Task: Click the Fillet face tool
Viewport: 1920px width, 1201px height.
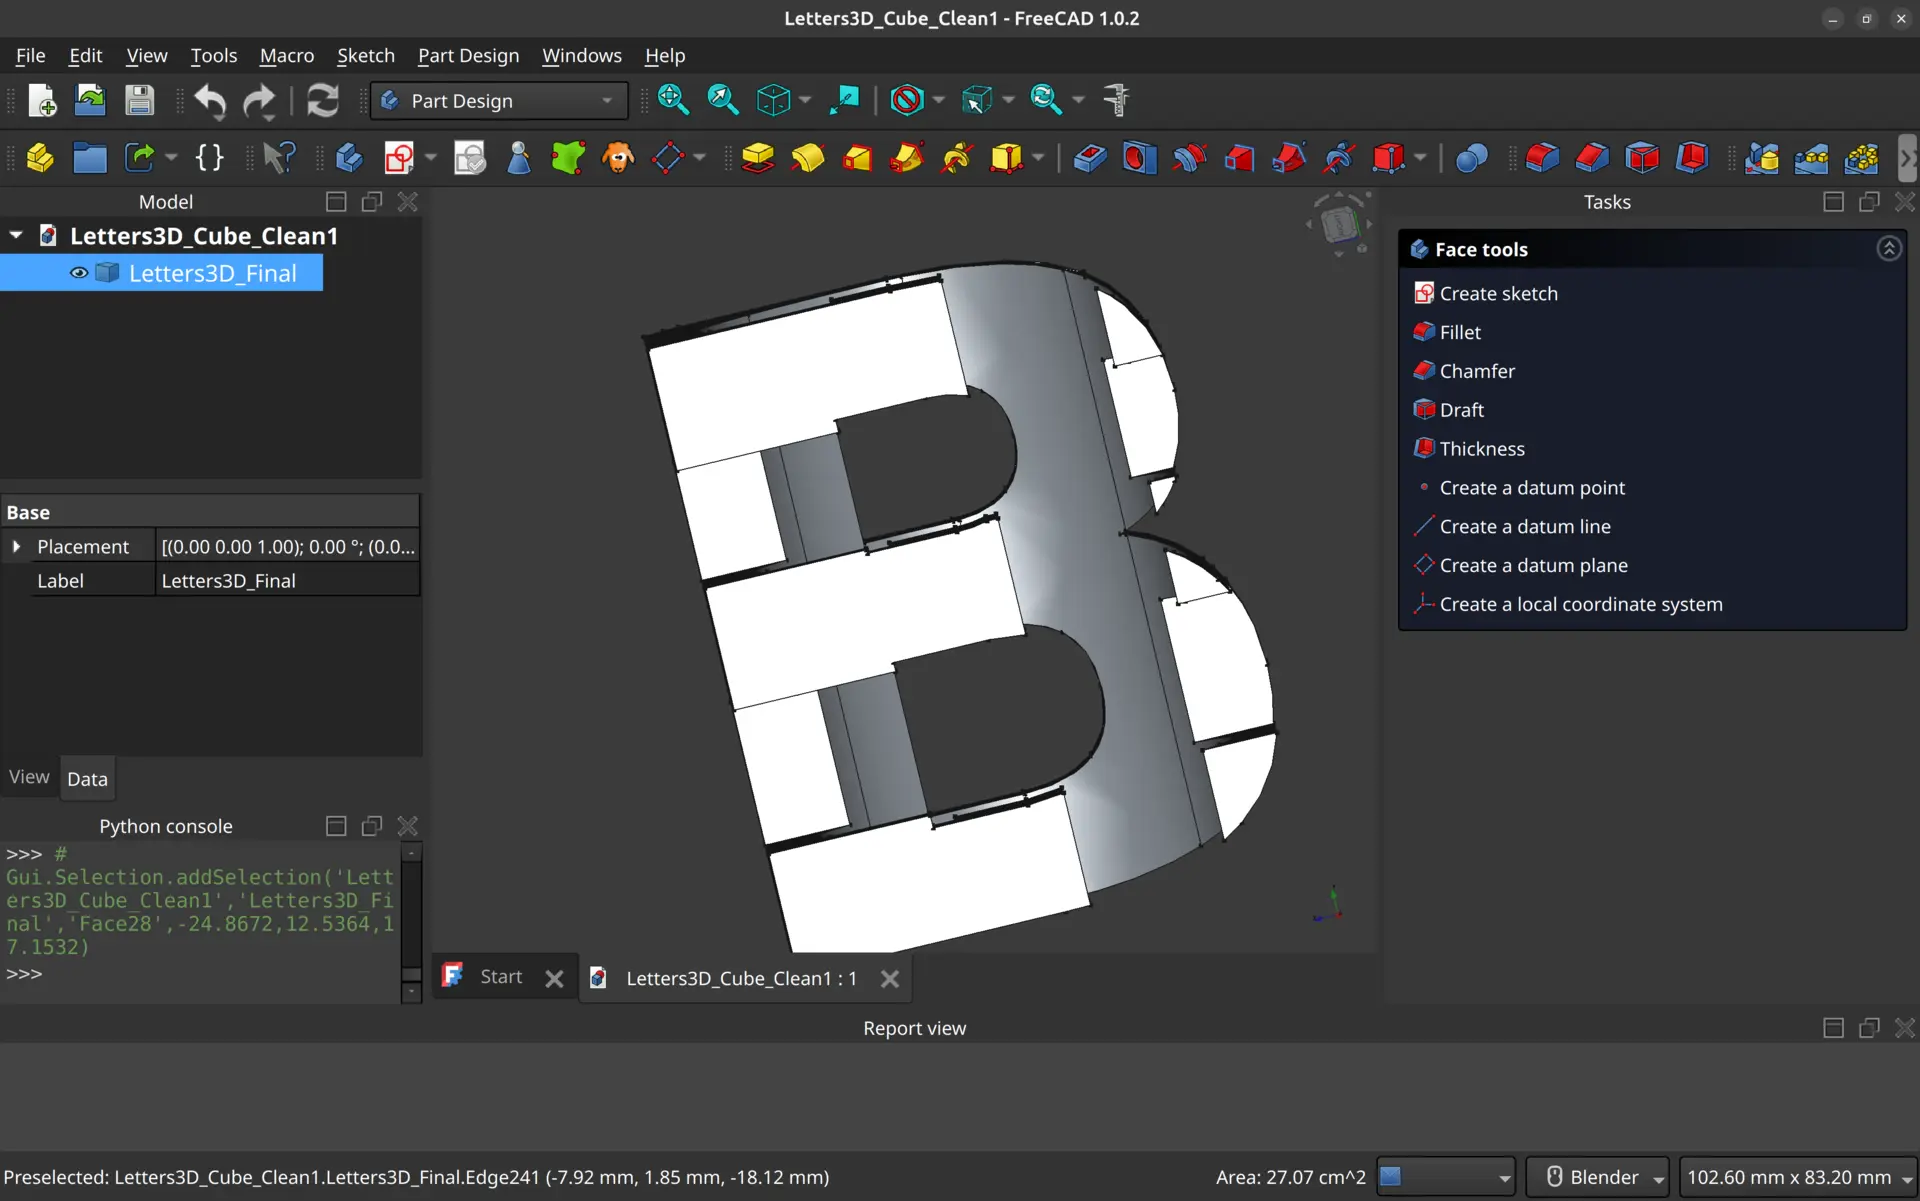Action: pos(1460,332)
